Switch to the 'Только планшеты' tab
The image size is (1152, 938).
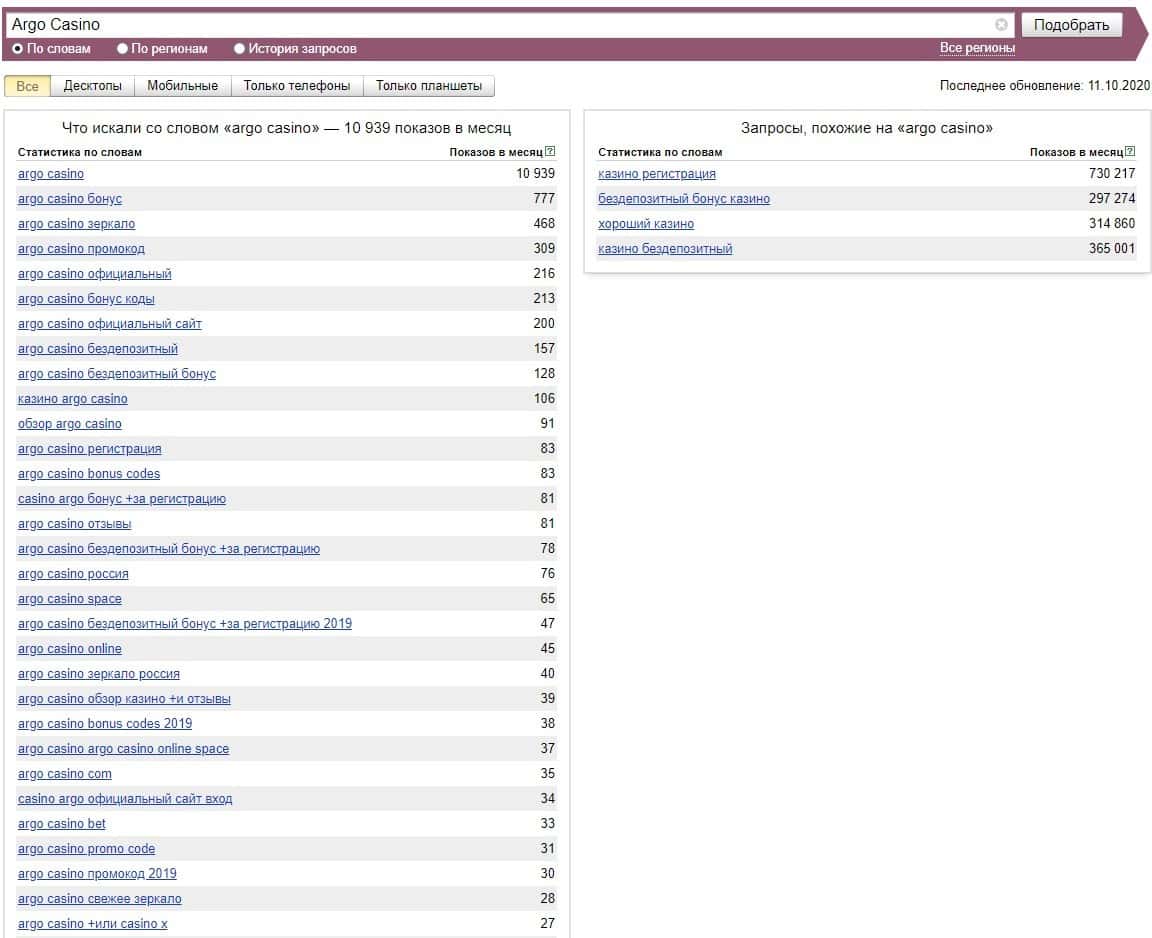[x=428, y=86]
